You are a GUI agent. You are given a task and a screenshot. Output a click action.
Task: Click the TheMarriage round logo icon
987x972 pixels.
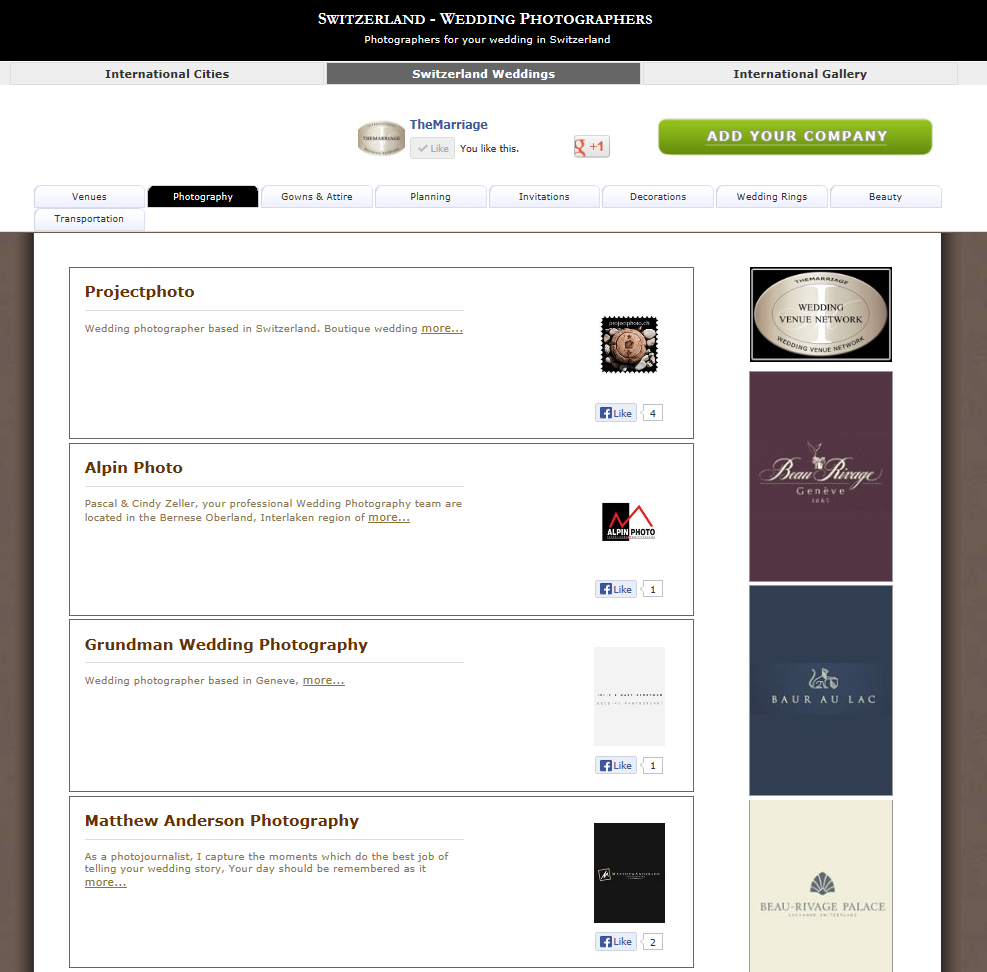(x=381, y=138)
